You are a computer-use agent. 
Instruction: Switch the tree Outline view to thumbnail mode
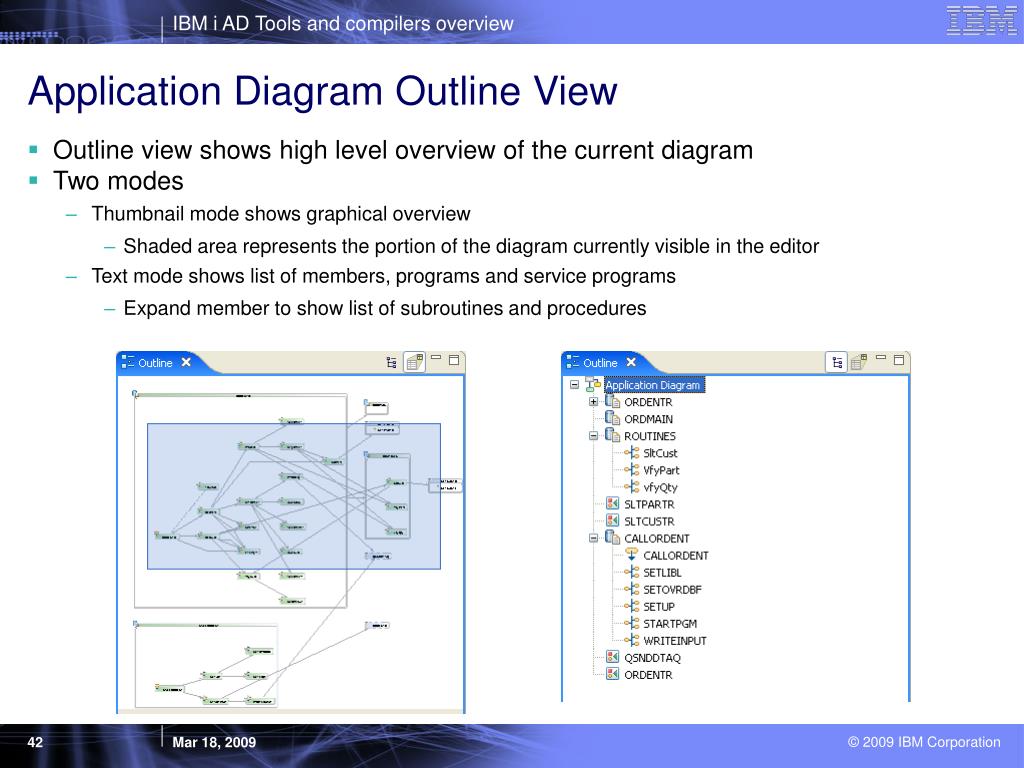[859, 361]
